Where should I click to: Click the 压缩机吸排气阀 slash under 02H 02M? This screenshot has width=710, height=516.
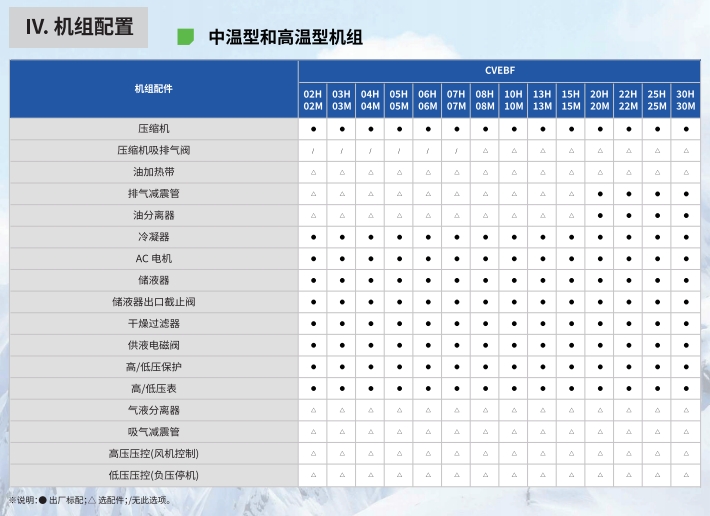point(313,151)
